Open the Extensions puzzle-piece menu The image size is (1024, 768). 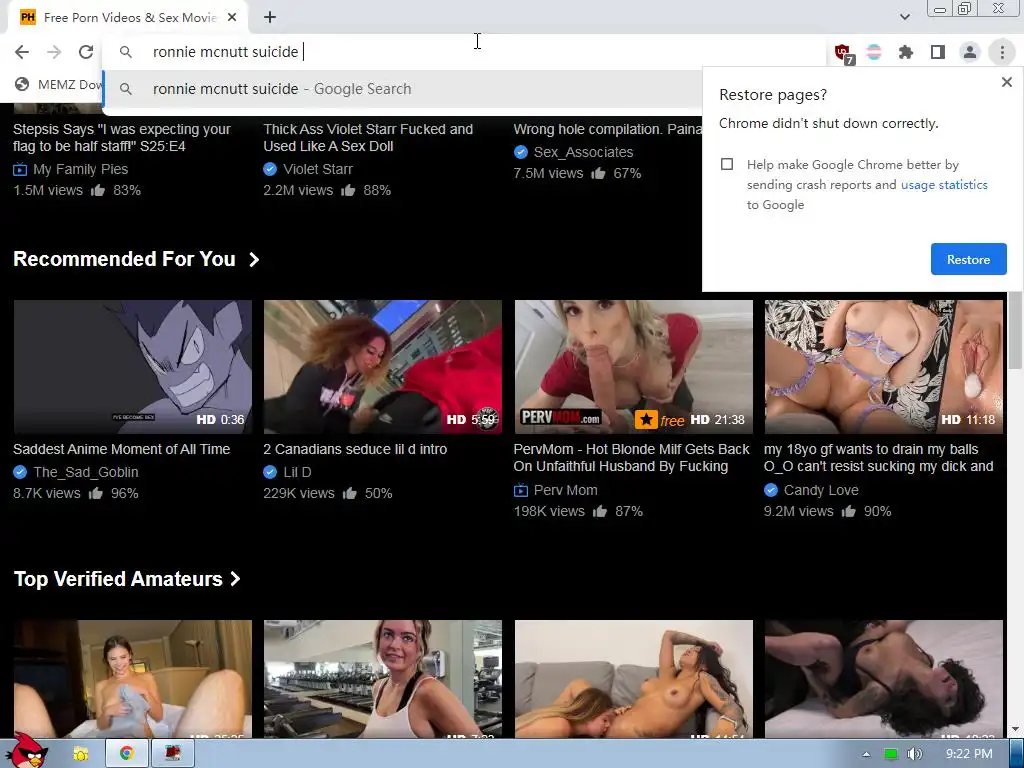(906, 52)
